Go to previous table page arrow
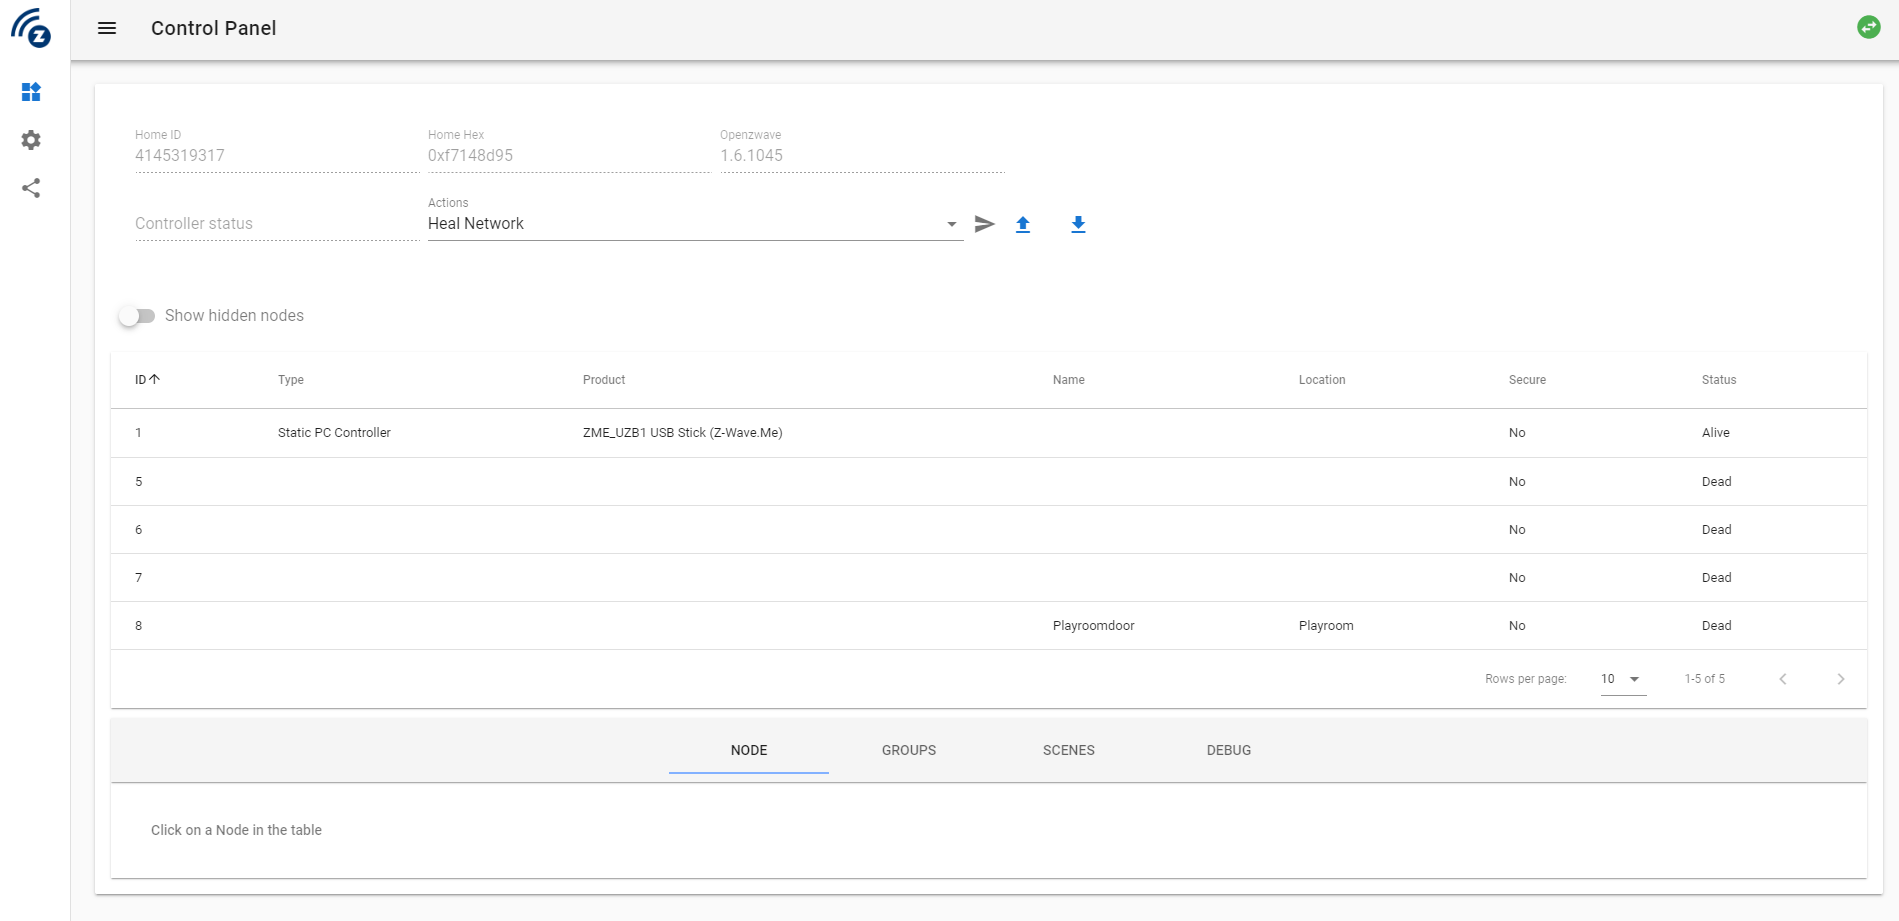This screenshot has width=1899, height=921. pos(1783,679)
